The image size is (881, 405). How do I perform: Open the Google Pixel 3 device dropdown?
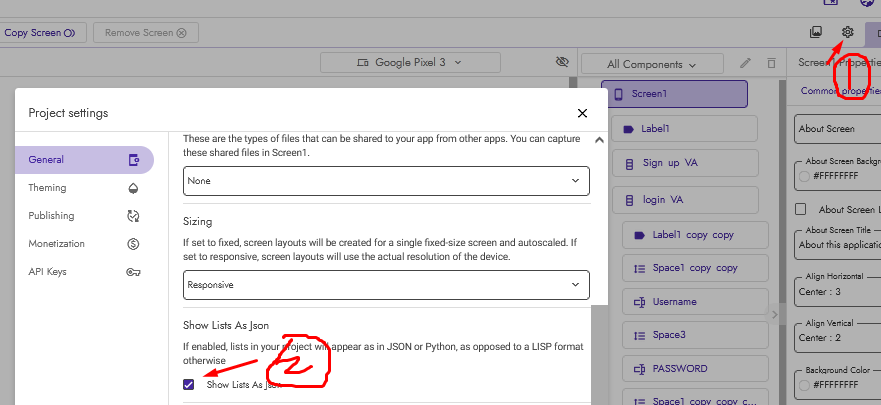point(410,62)
